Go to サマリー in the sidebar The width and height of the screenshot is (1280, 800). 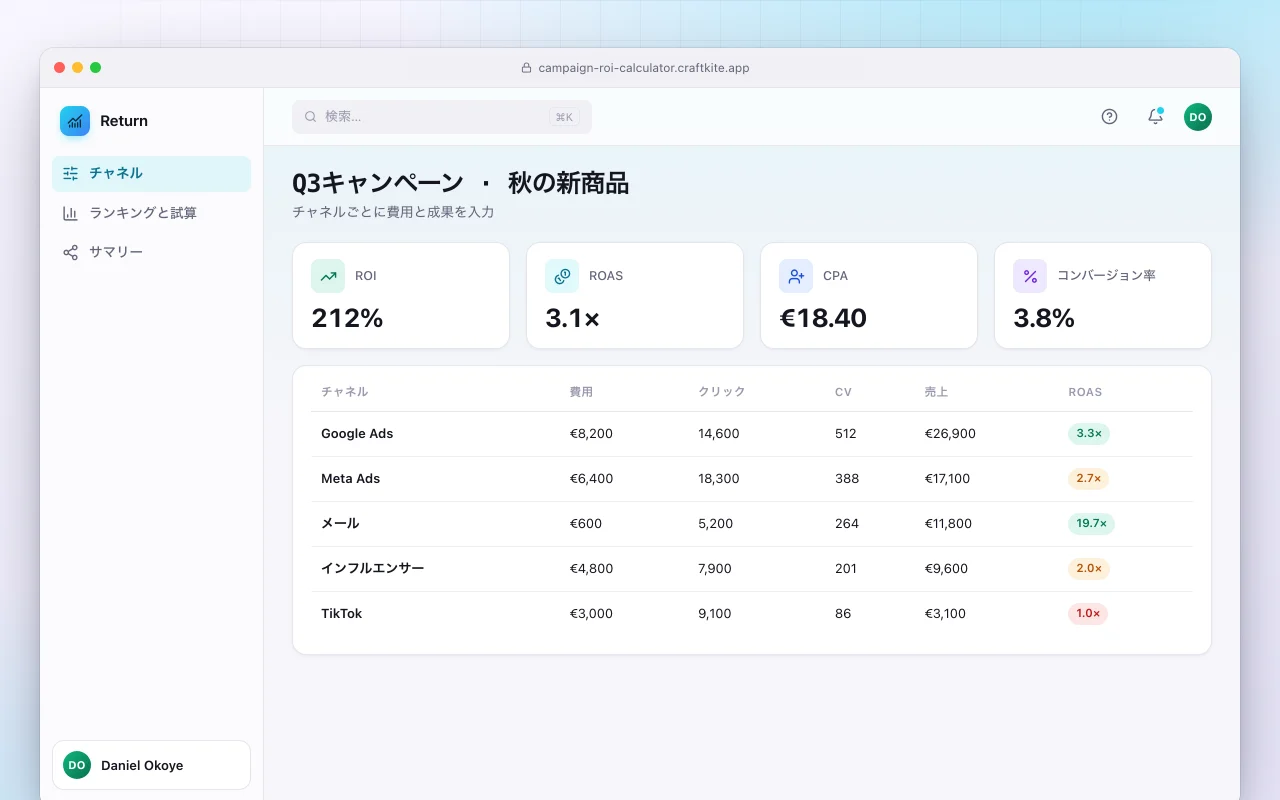(x=151, y=252)
